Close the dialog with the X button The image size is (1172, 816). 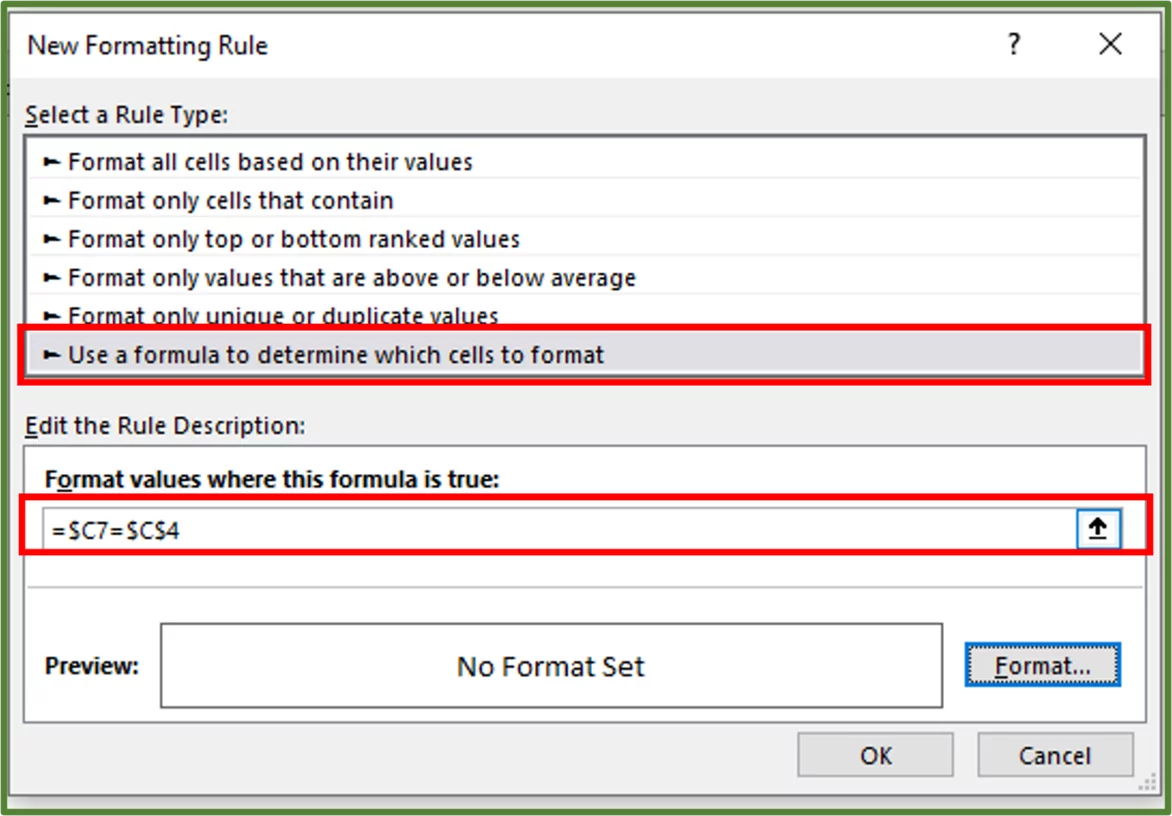pos(1110,44)
